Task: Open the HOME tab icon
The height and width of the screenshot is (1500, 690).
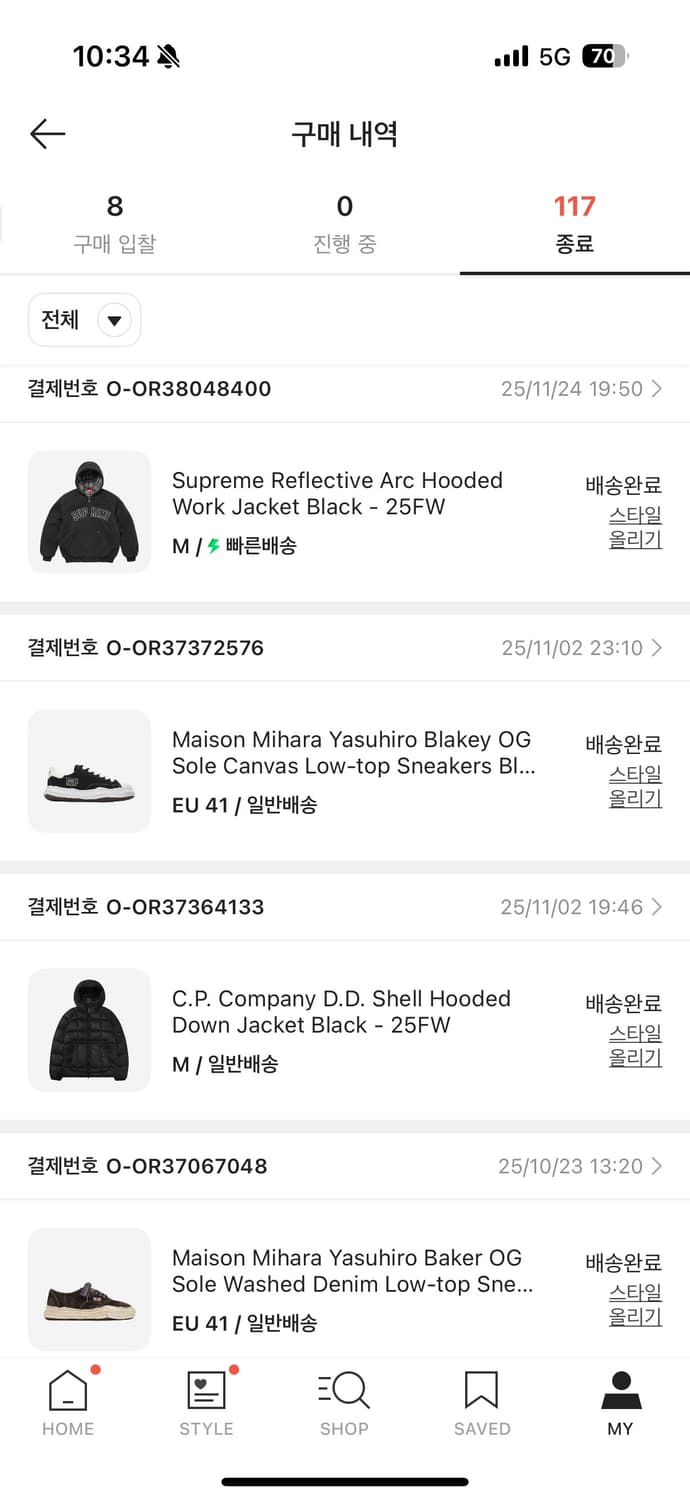Action: (x=67, y=1390)
